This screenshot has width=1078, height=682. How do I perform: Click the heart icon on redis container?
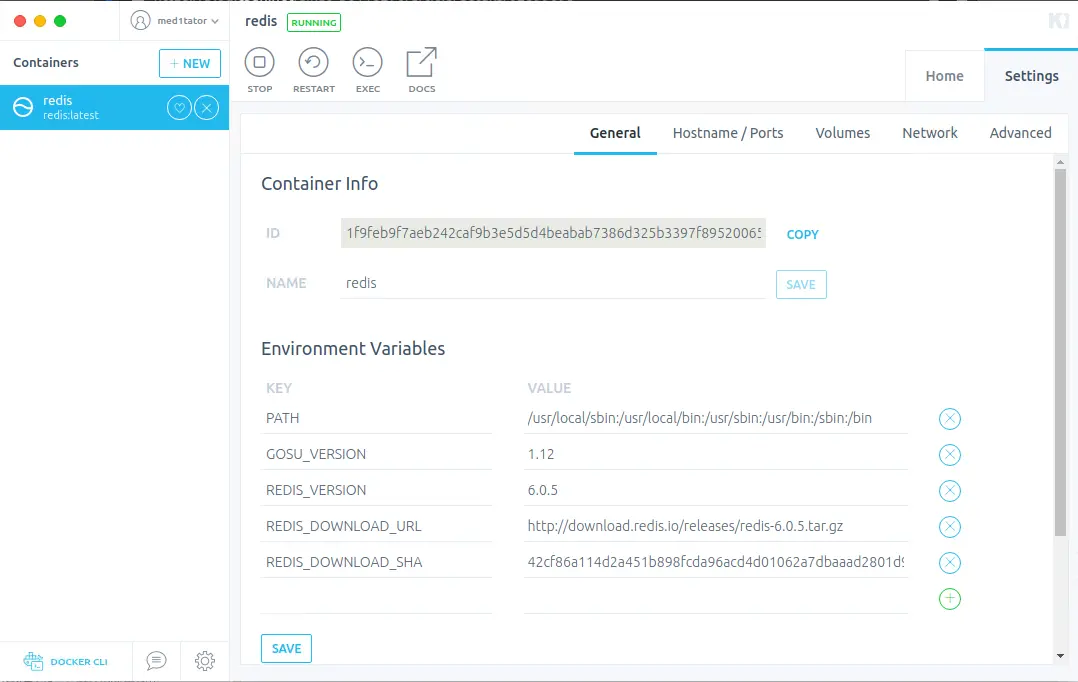click(x=179, y=108)
